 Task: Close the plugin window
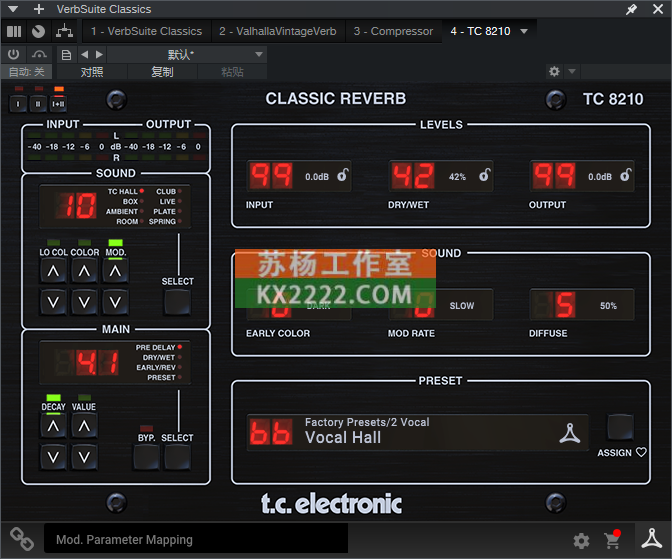point(658,9)
